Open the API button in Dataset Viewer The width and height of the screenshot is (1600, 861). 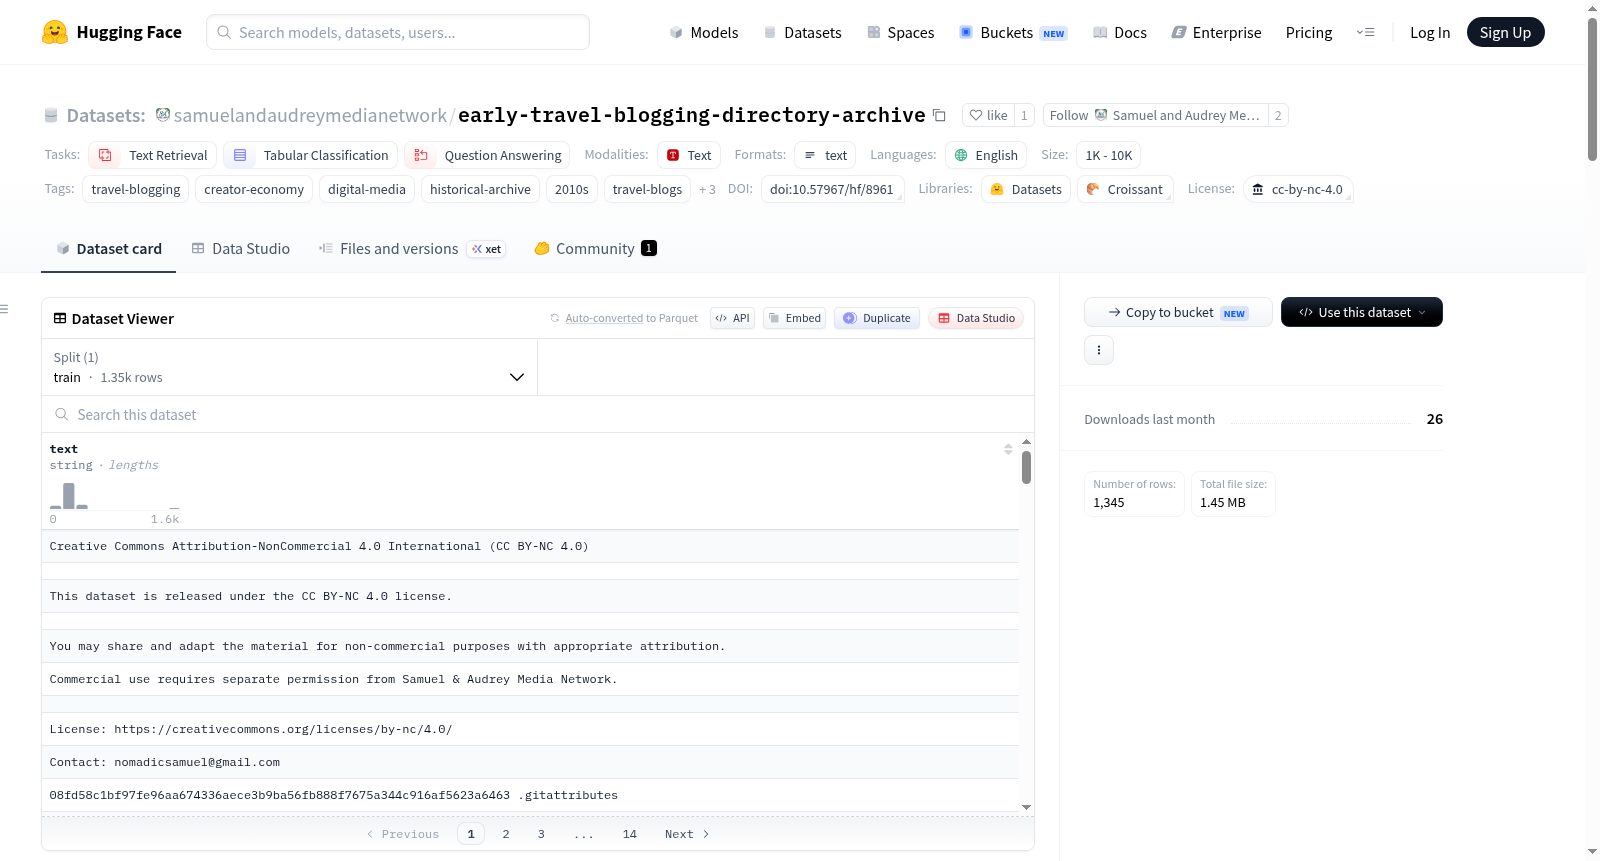[x=732, y=318]
